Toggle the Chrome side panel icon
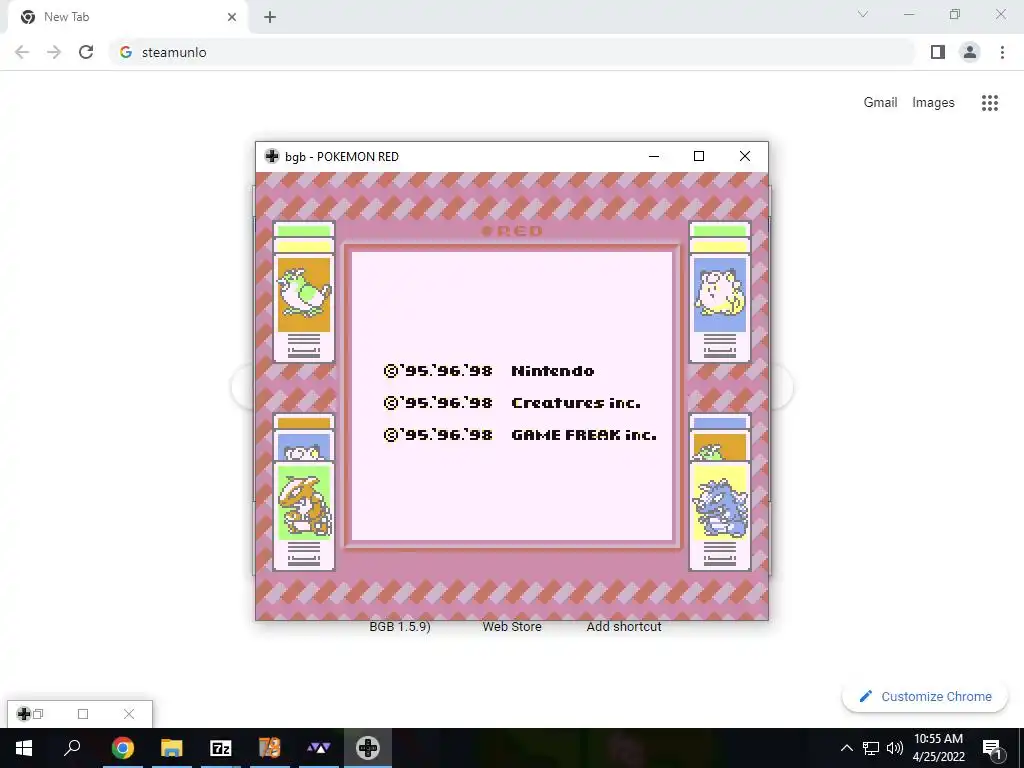1024x768 pixels. coord(938,52)
